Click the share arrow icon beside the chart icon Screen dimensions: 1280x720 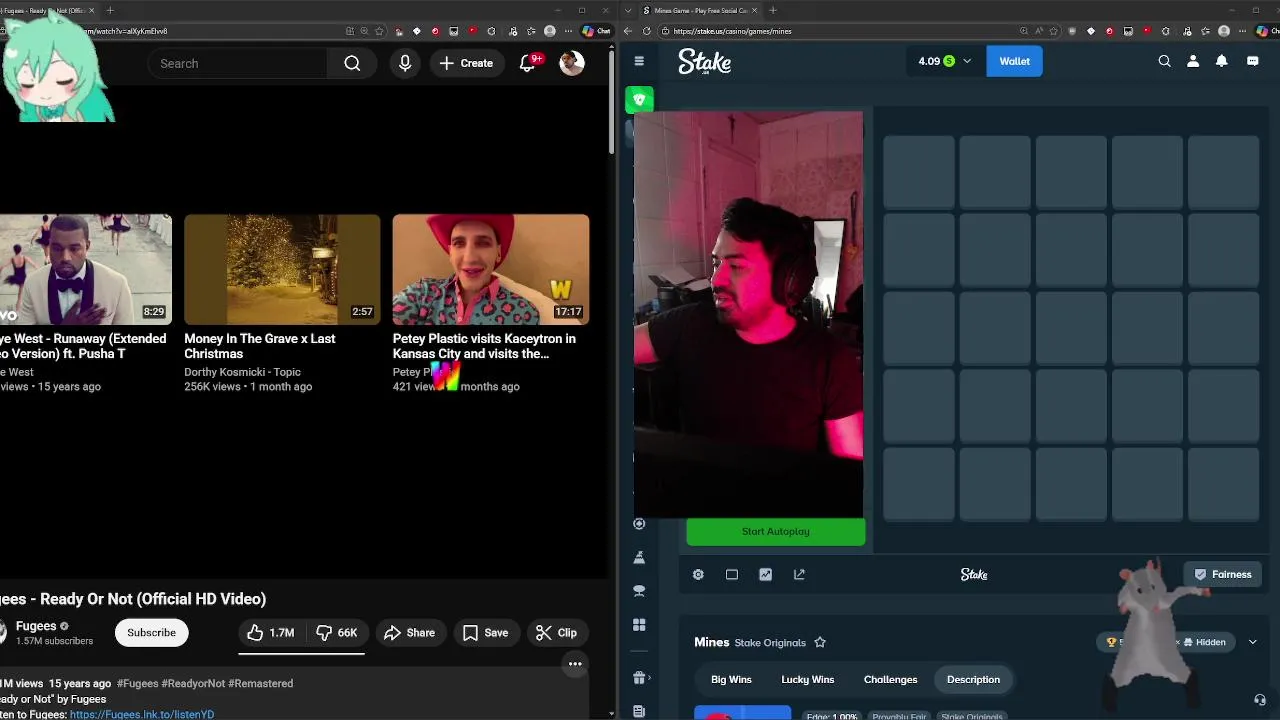point(799,574)
